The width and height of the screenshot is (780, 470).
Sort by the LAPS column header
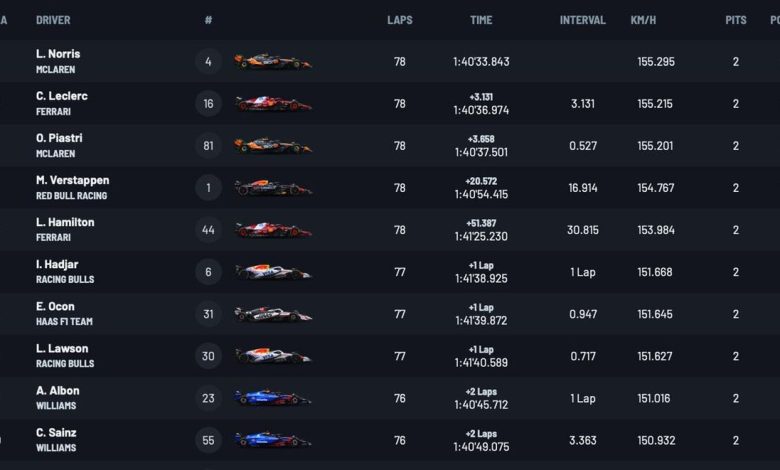[x=399, y=20]
